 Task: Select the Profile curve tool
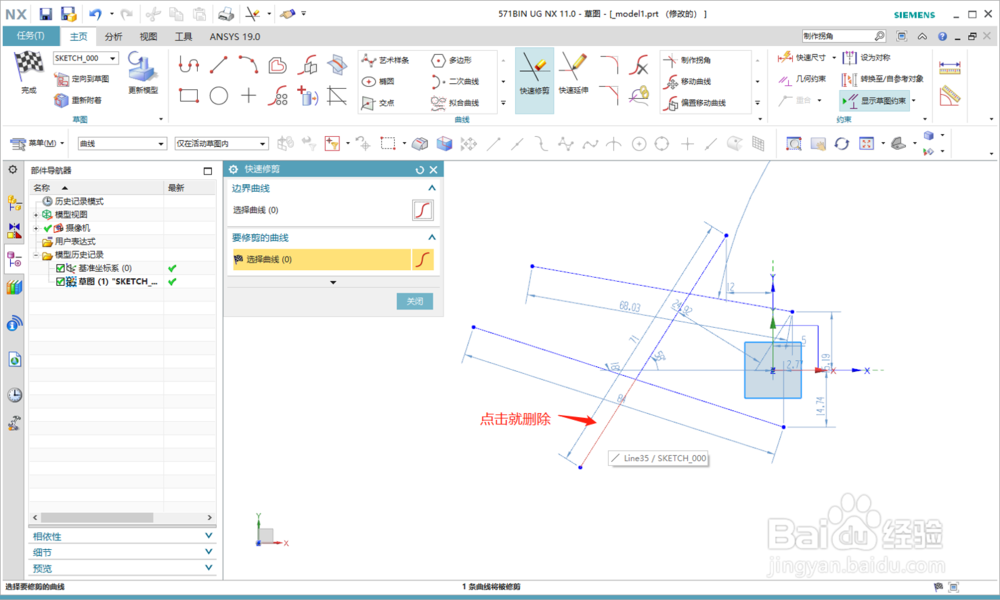coord(189,64)
